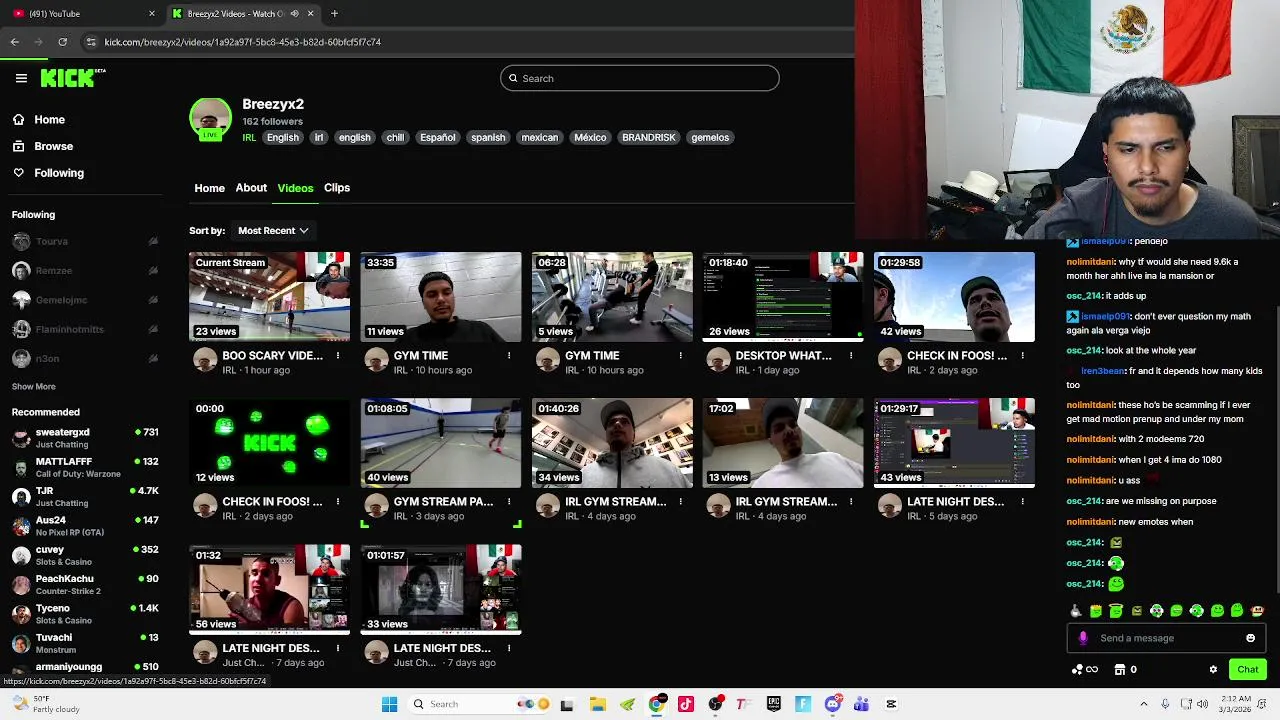Open options menu for GYM STREAM PA... video
Screen dimensions: 1280x720
pos(509,502)
